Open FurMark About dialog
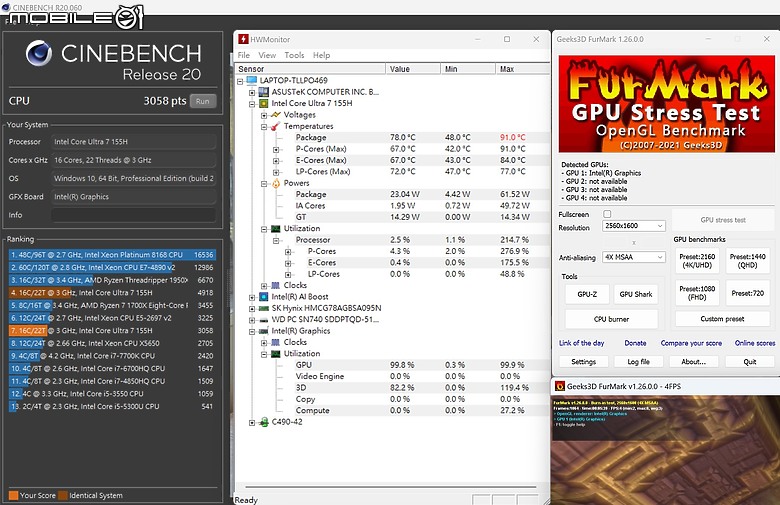The width and height of the screenshot is (780, 505). click(693, 362)
